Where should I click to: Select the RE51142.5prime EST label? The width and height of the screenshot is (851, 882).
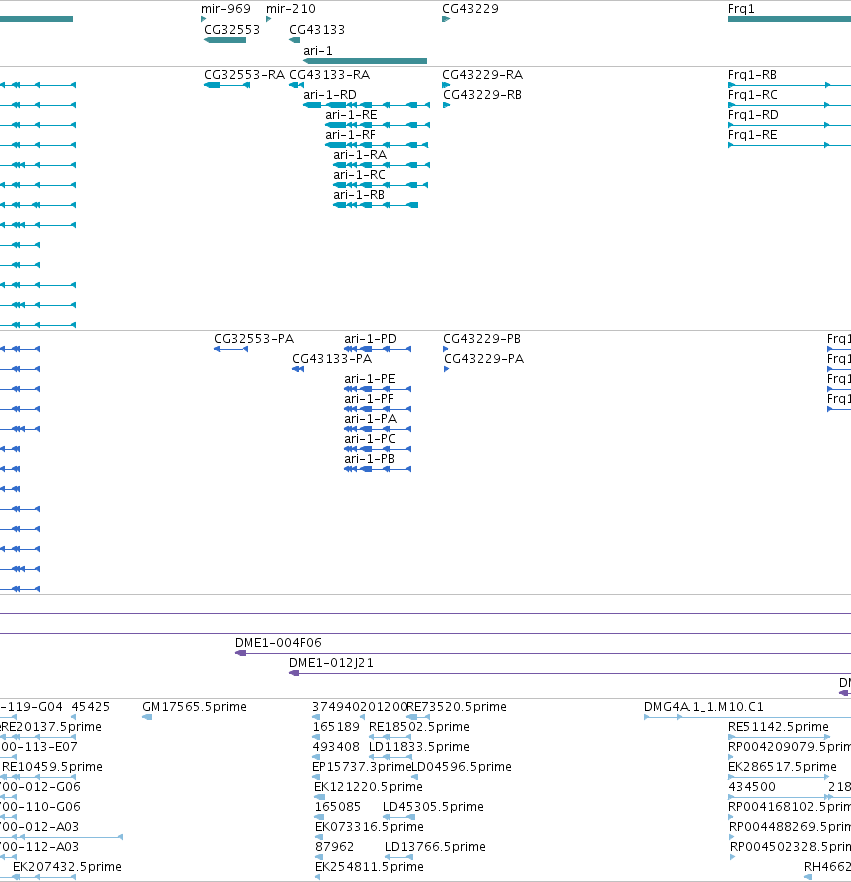[x=778, y=727]
